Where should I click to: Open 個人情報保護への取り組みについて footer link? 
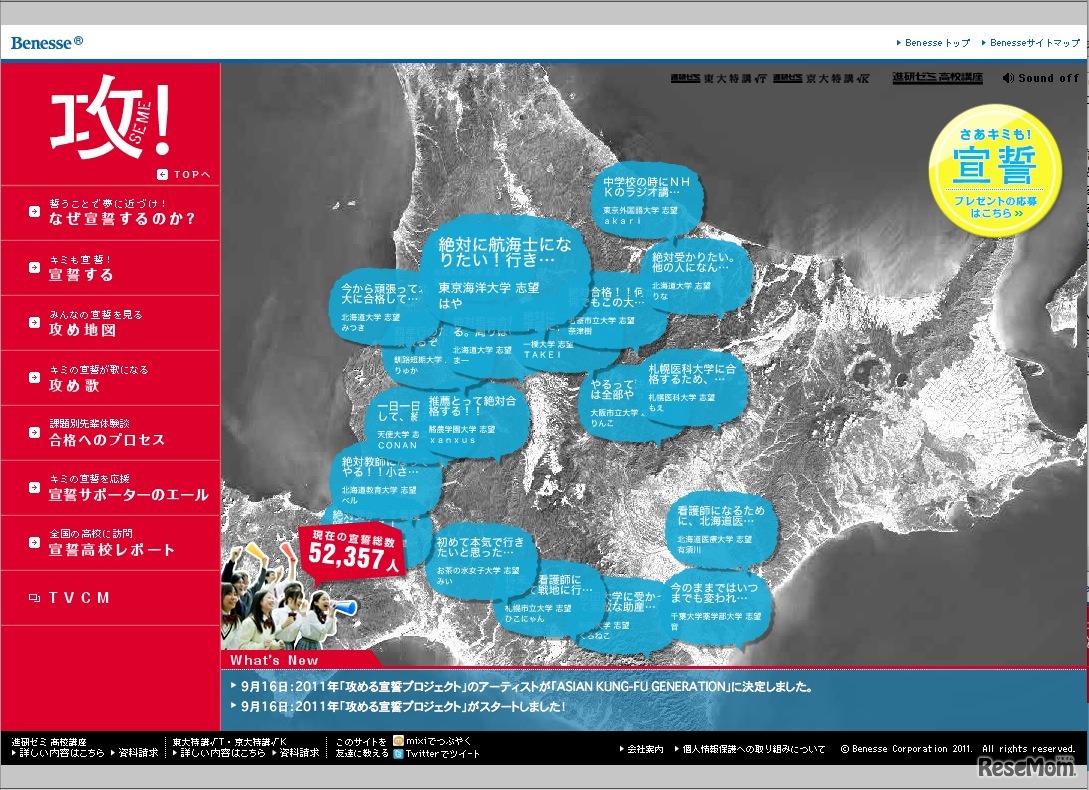click(750, 749)
